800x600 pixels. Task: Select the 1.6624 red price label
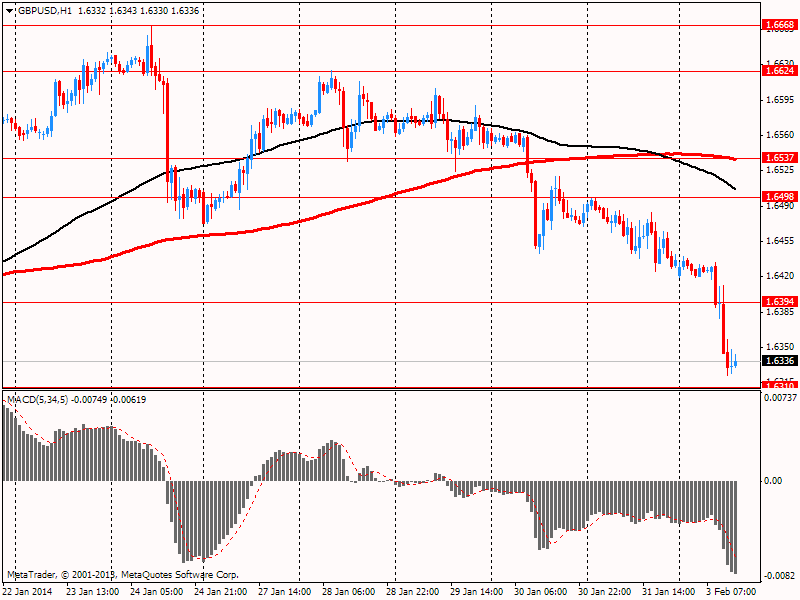(779, 71)
